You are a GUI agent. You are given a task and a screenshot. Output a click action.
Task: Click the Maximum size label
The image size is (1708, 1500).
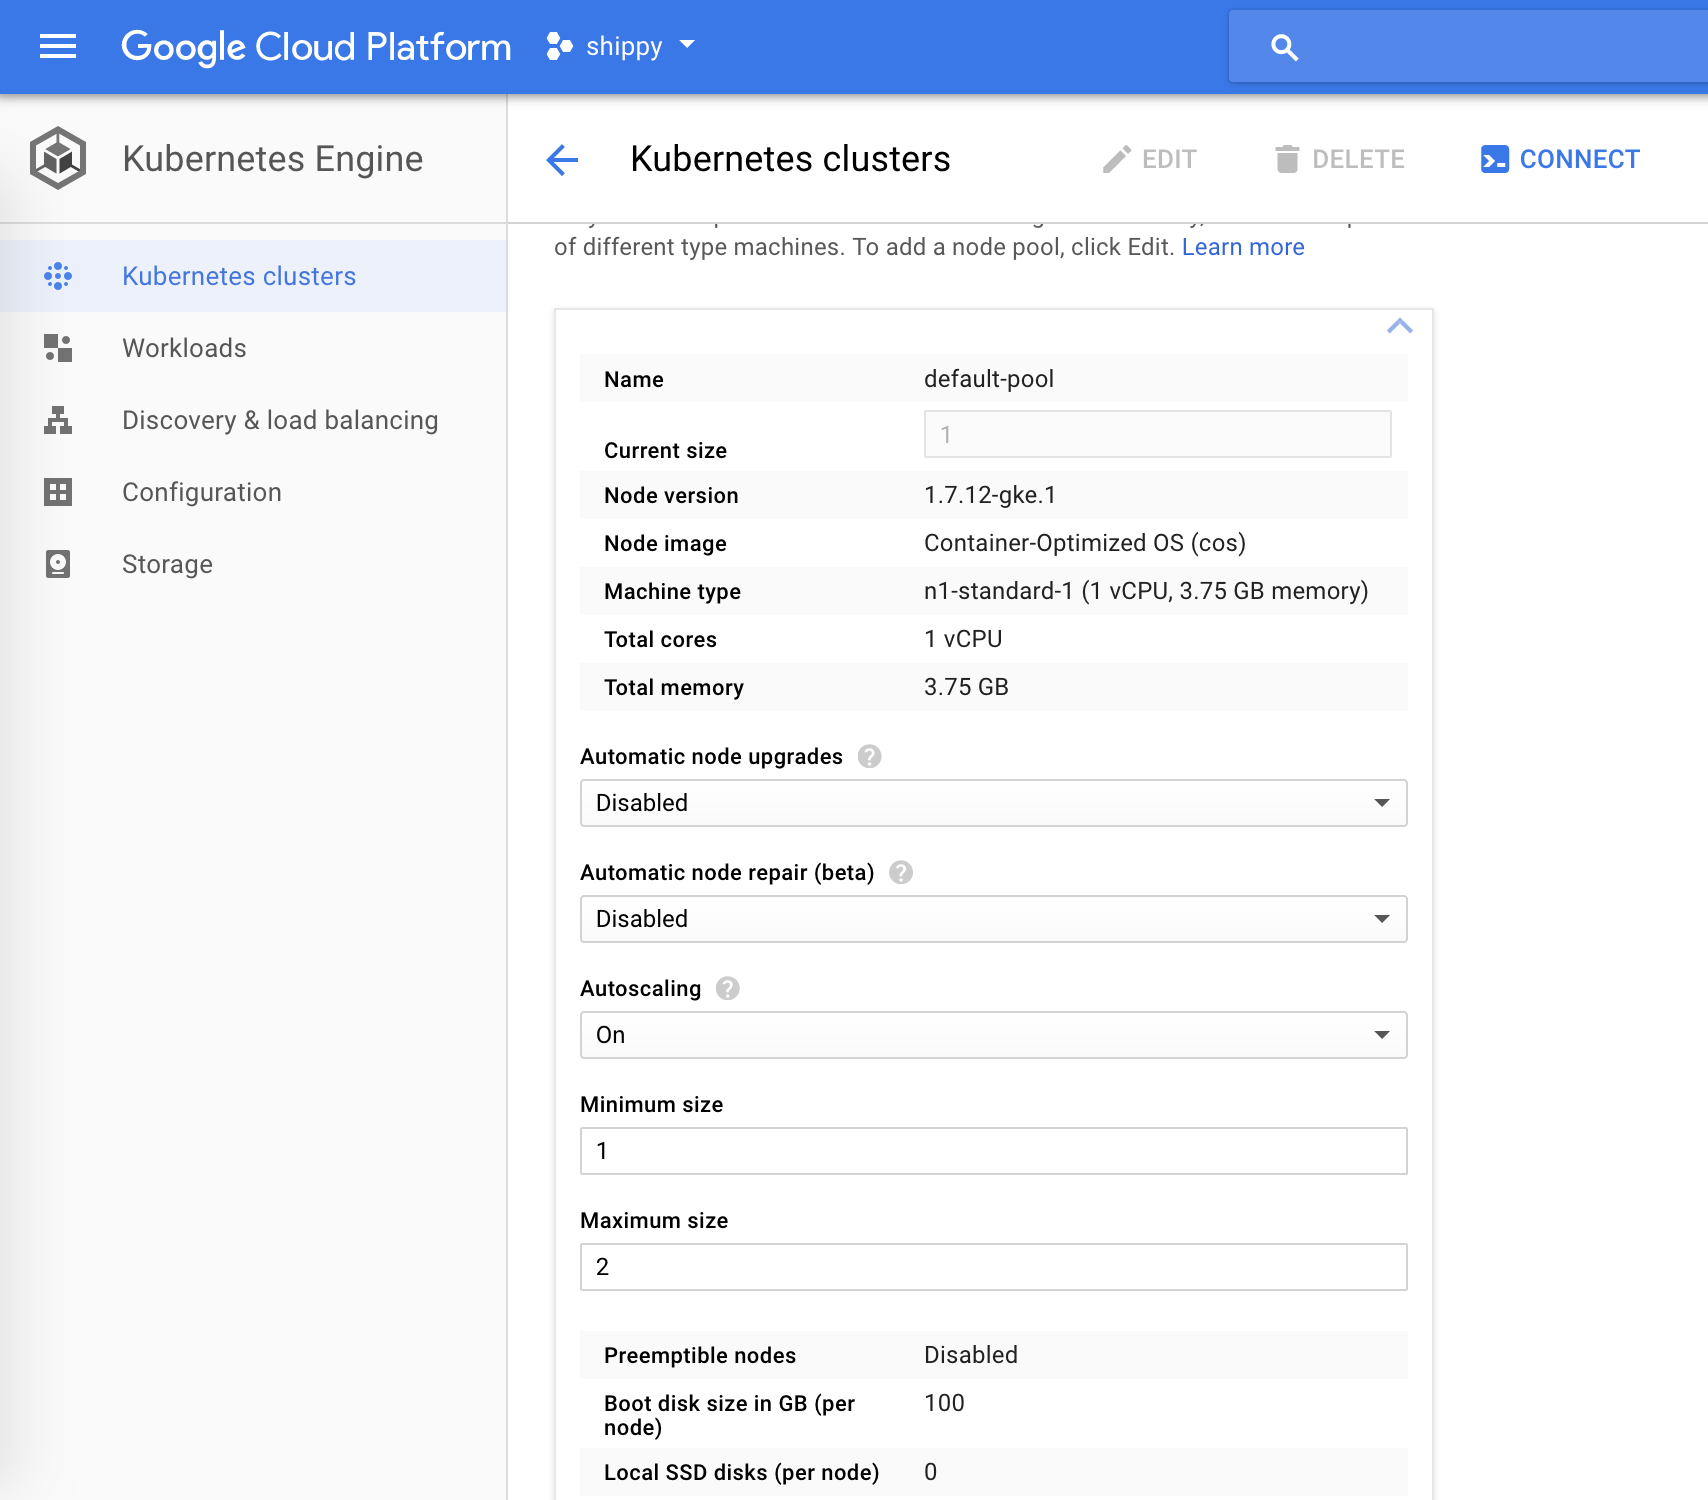(654, 1220)
